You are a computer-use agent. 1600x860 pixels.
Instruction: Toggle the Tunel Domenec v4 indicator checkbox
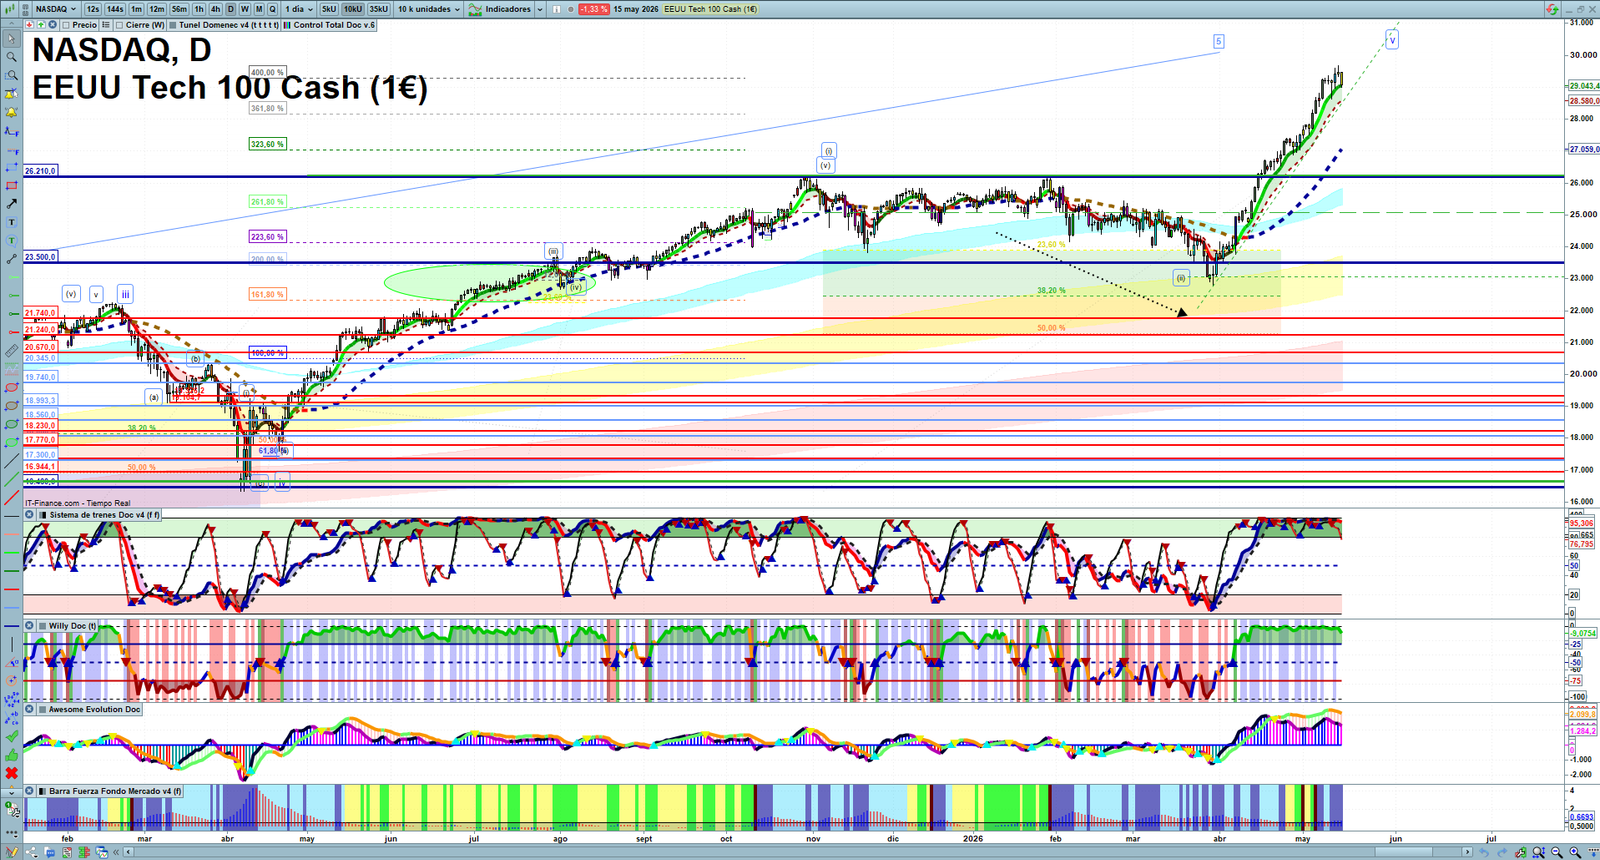tap(173, 25)
